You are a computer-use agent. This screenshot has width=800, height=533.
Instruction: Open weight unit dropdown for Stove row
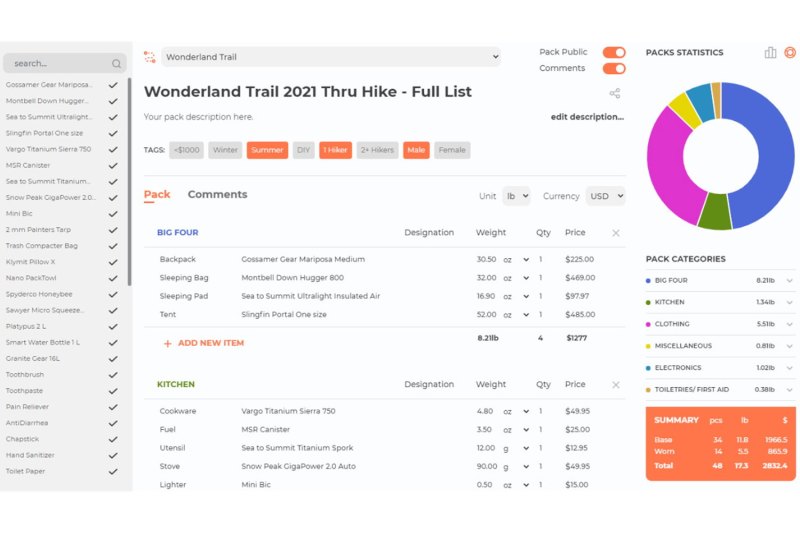click(x=516, y=466)
